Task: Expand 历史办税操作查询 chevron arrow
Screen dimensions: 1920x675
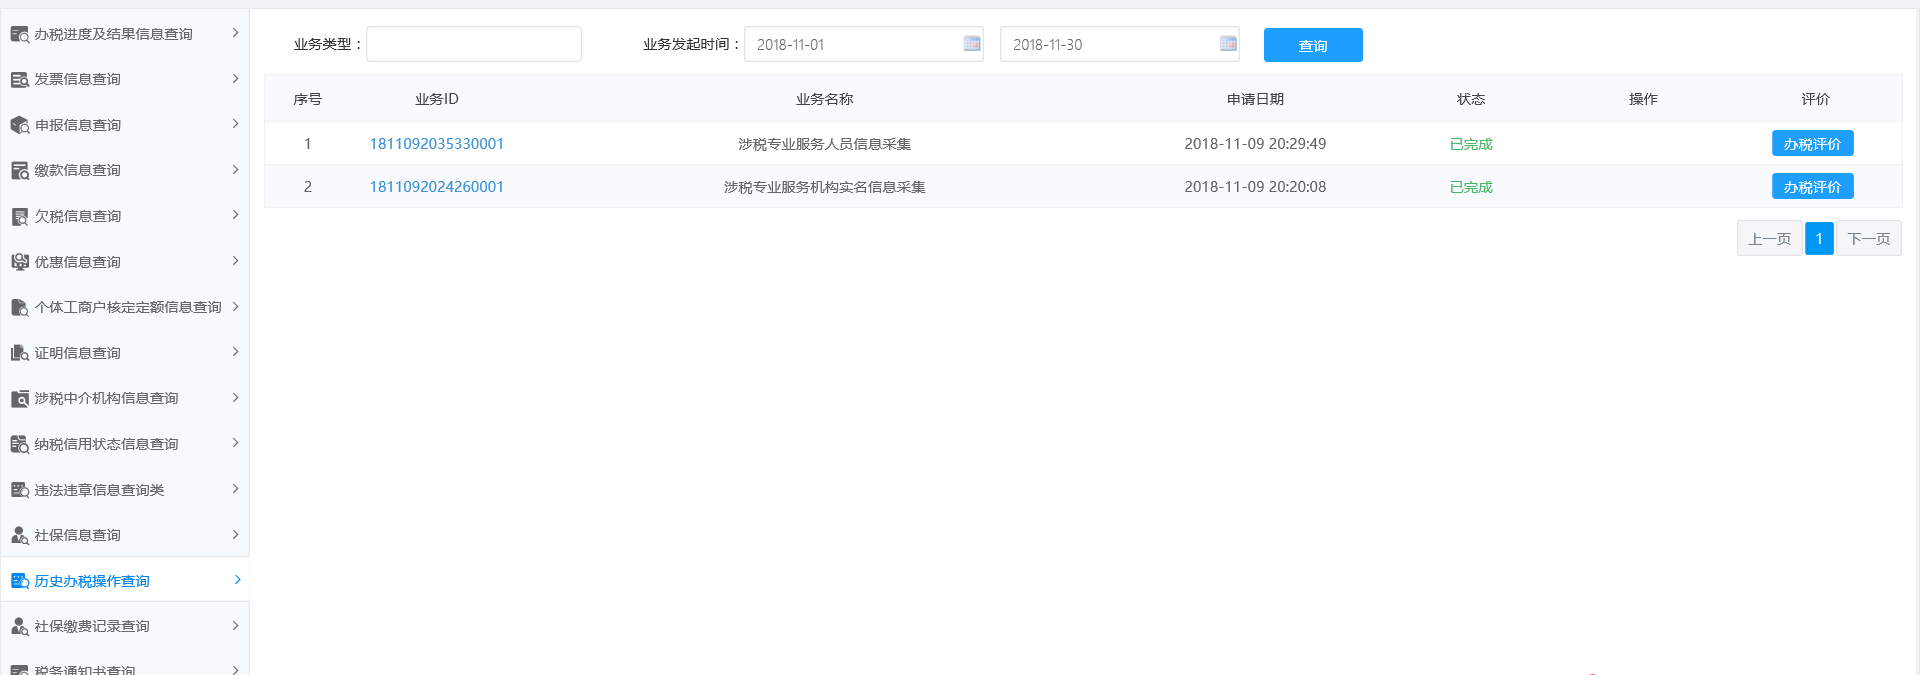Action: tap(237, 580)
